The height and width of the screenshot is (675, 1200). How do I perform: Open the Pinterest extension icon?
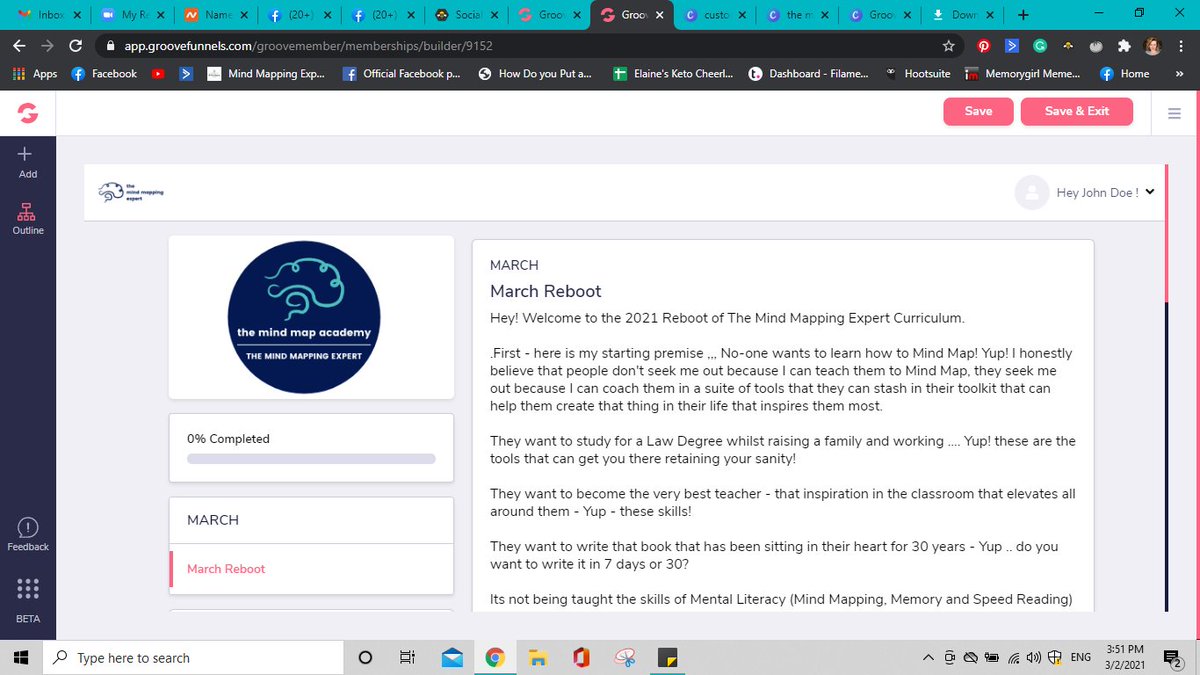pos(984,46)
